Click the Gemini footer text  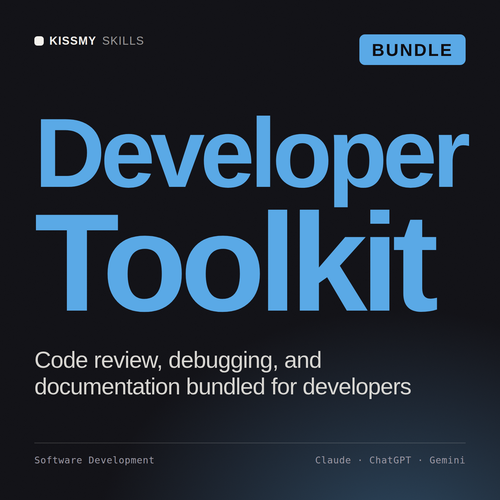447,460
